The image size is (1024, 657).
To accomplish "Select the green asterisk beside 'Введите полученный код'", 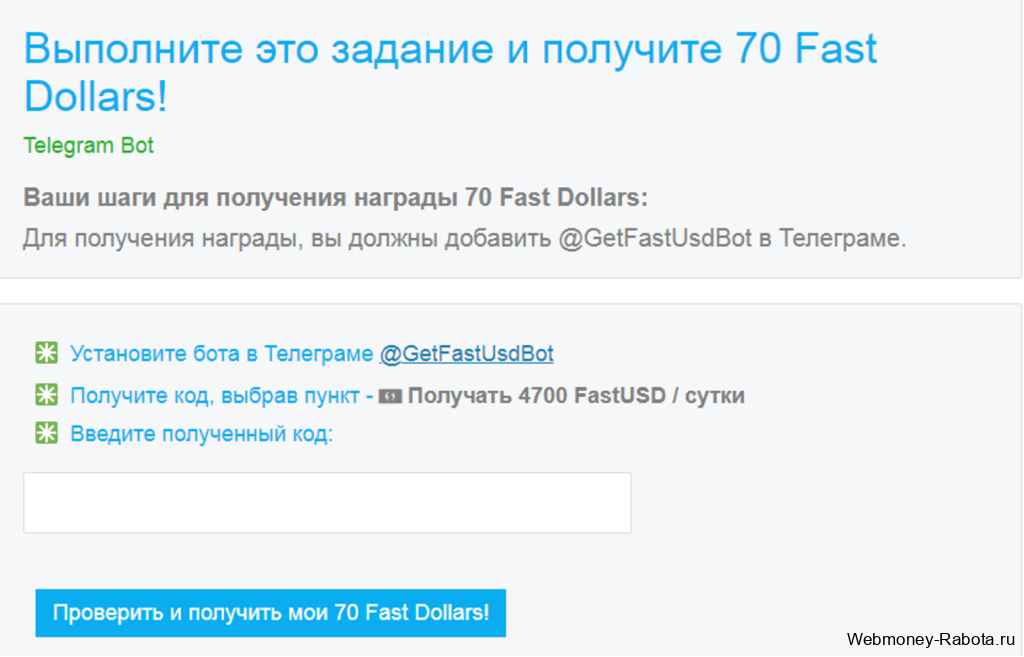I will (x=46, y=433).
